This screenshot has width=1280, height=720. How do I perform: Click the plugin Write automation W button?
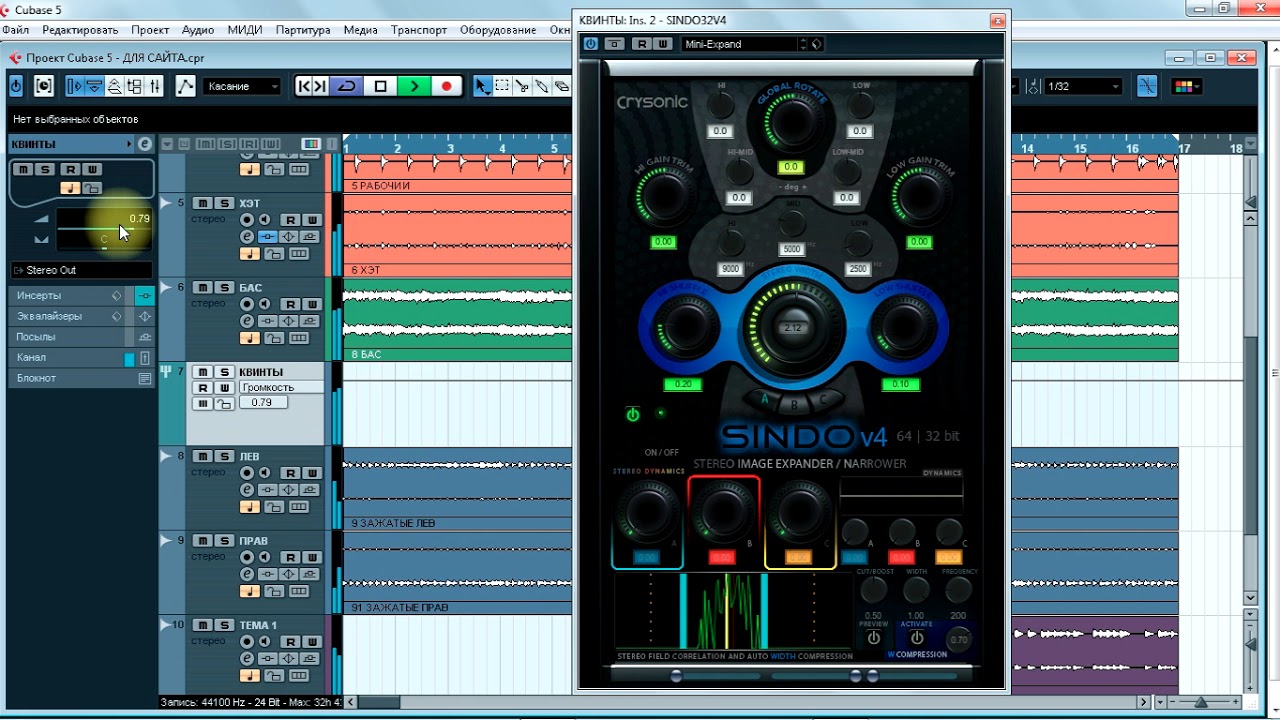pyautogui.click(x=662, y=44)
